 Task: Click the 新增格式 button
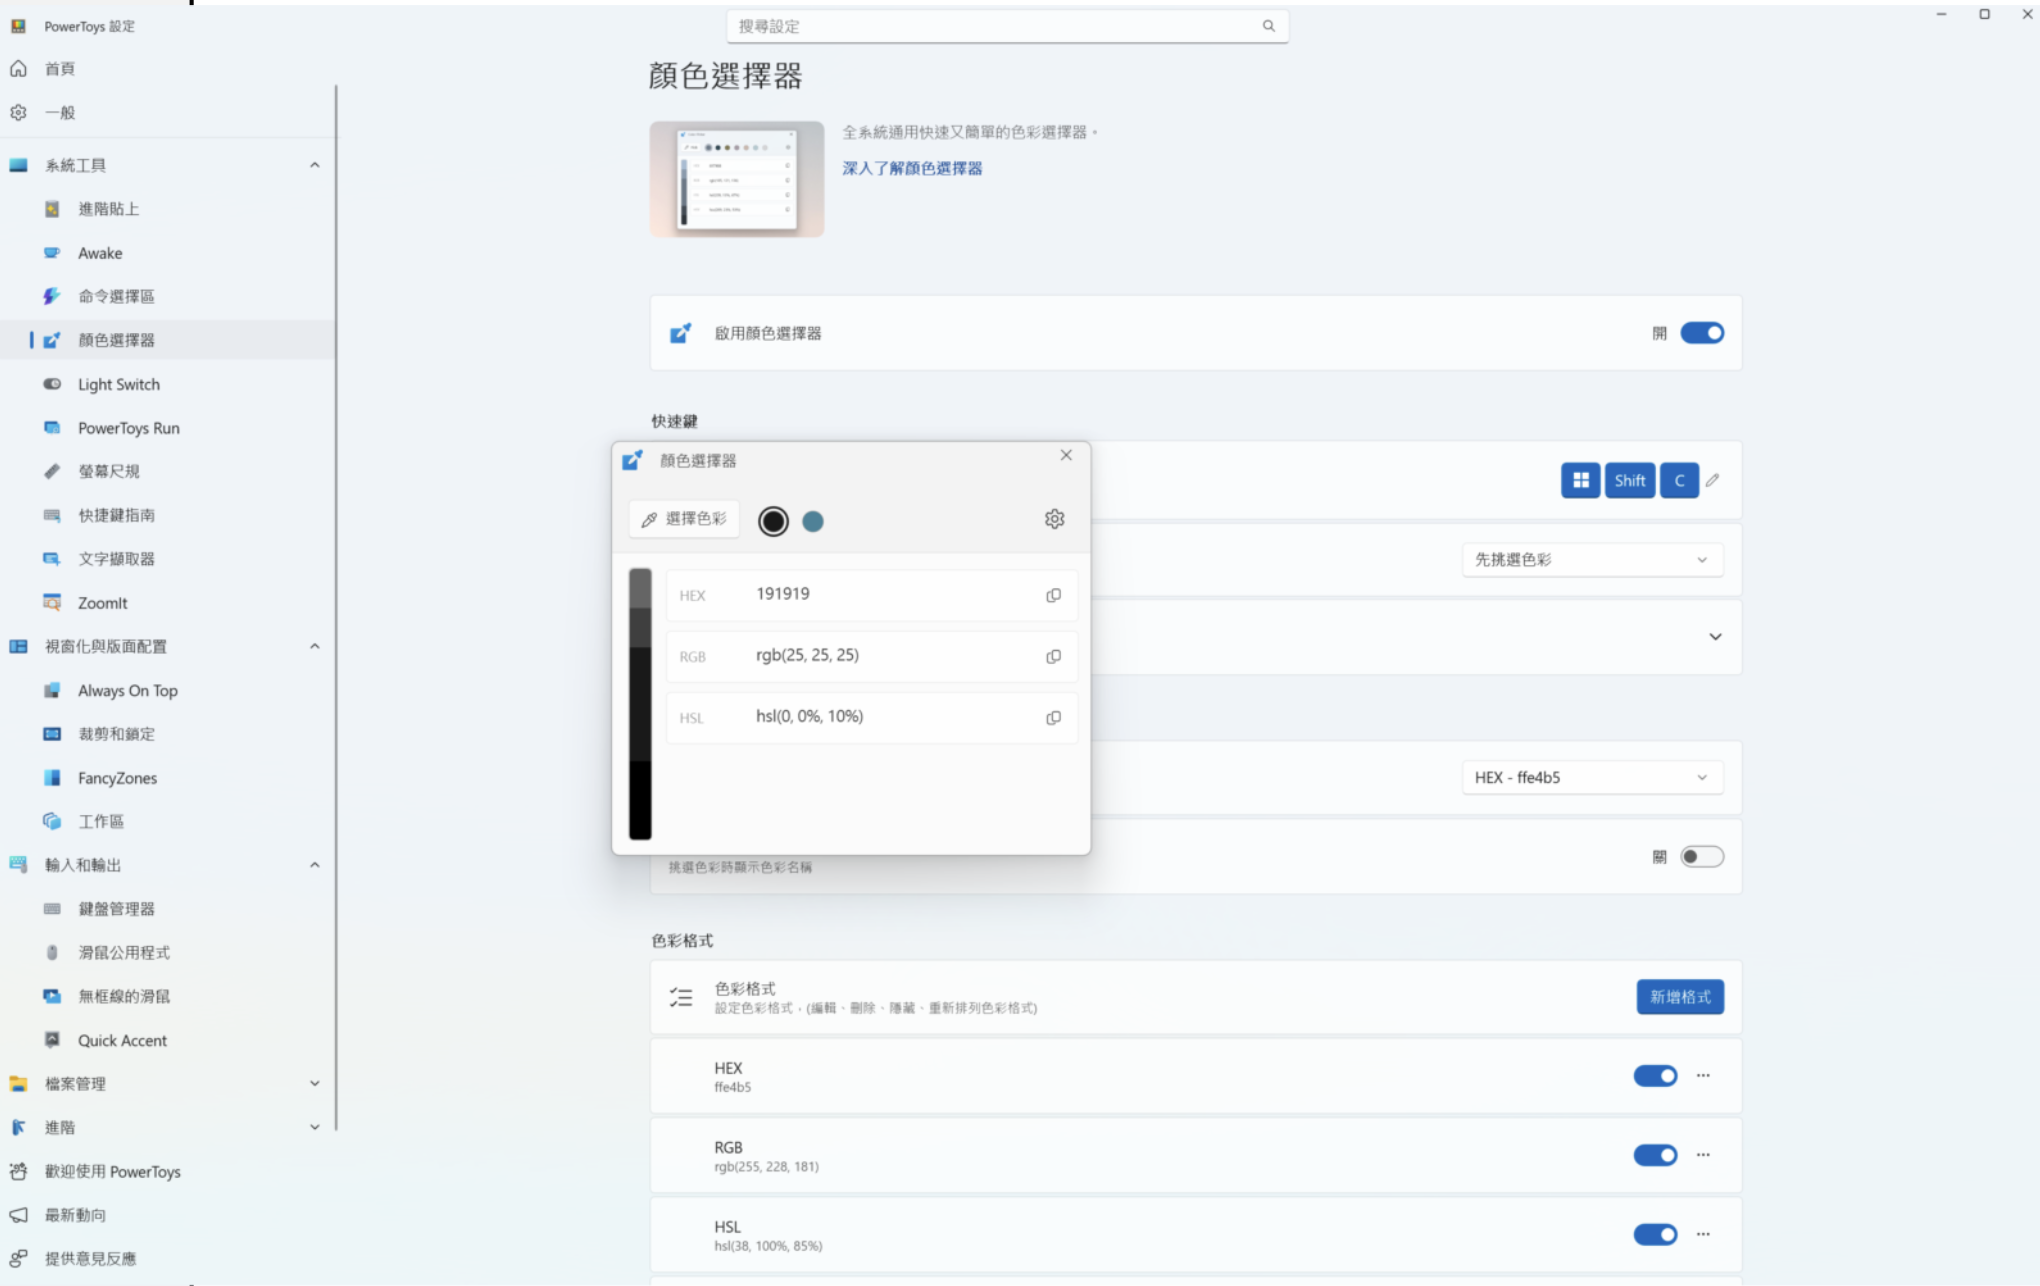coord(1679,997)
